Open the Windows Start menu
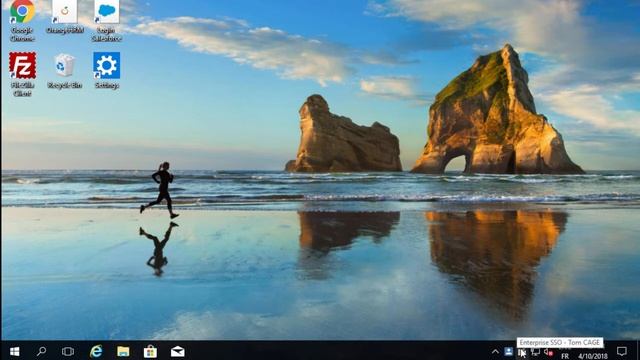Viewport: 640px width, 360px height. coord(15,351)
